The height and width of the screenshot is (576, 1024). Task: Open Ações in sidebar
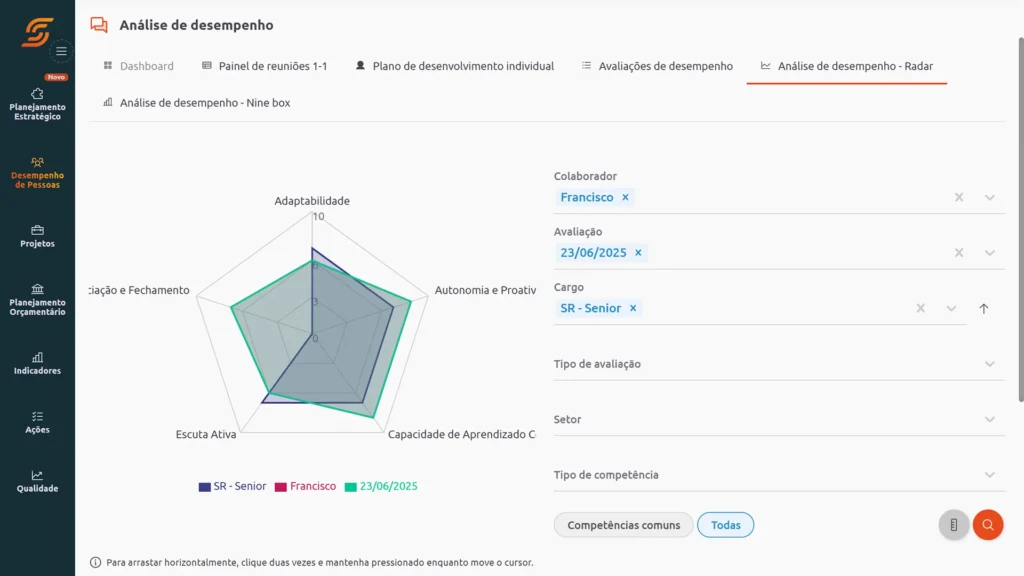tap(37, 423)
